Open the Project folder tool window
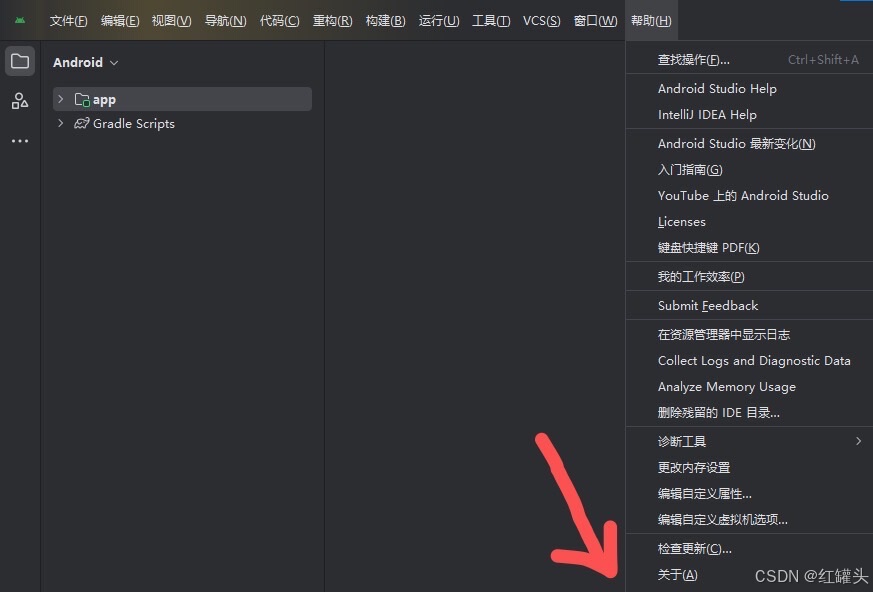Screen dimensions: 873x592 click(20, 61)
